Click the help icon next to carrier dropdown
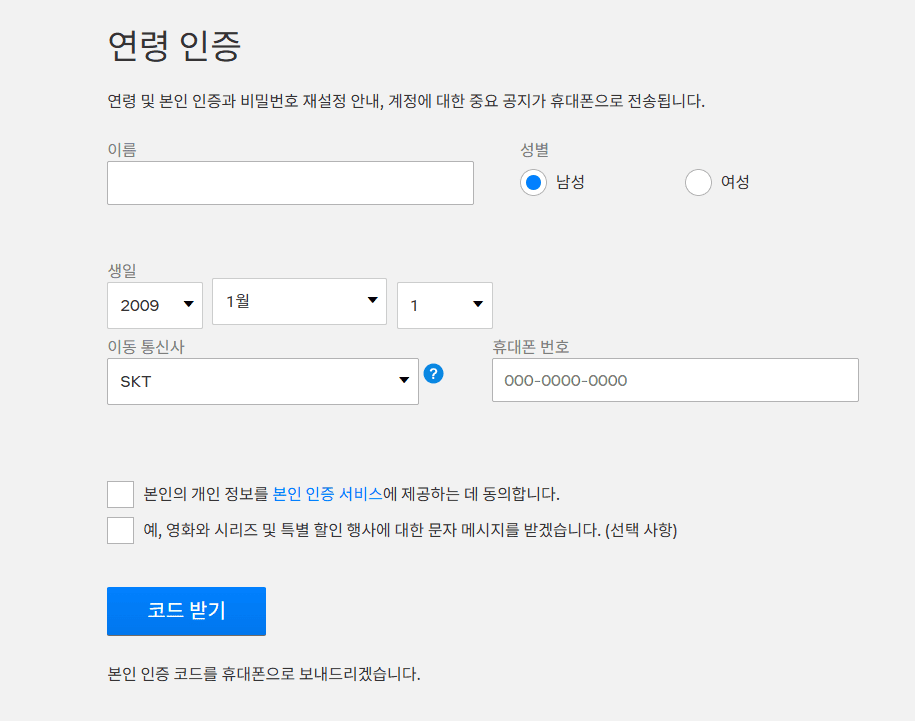The image size is (915, 721). (433, 374)
